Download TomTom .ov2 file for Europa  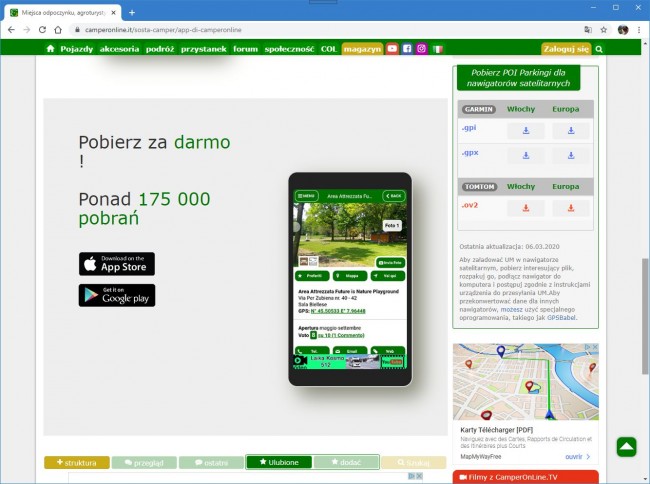click(x=571, y=208)
